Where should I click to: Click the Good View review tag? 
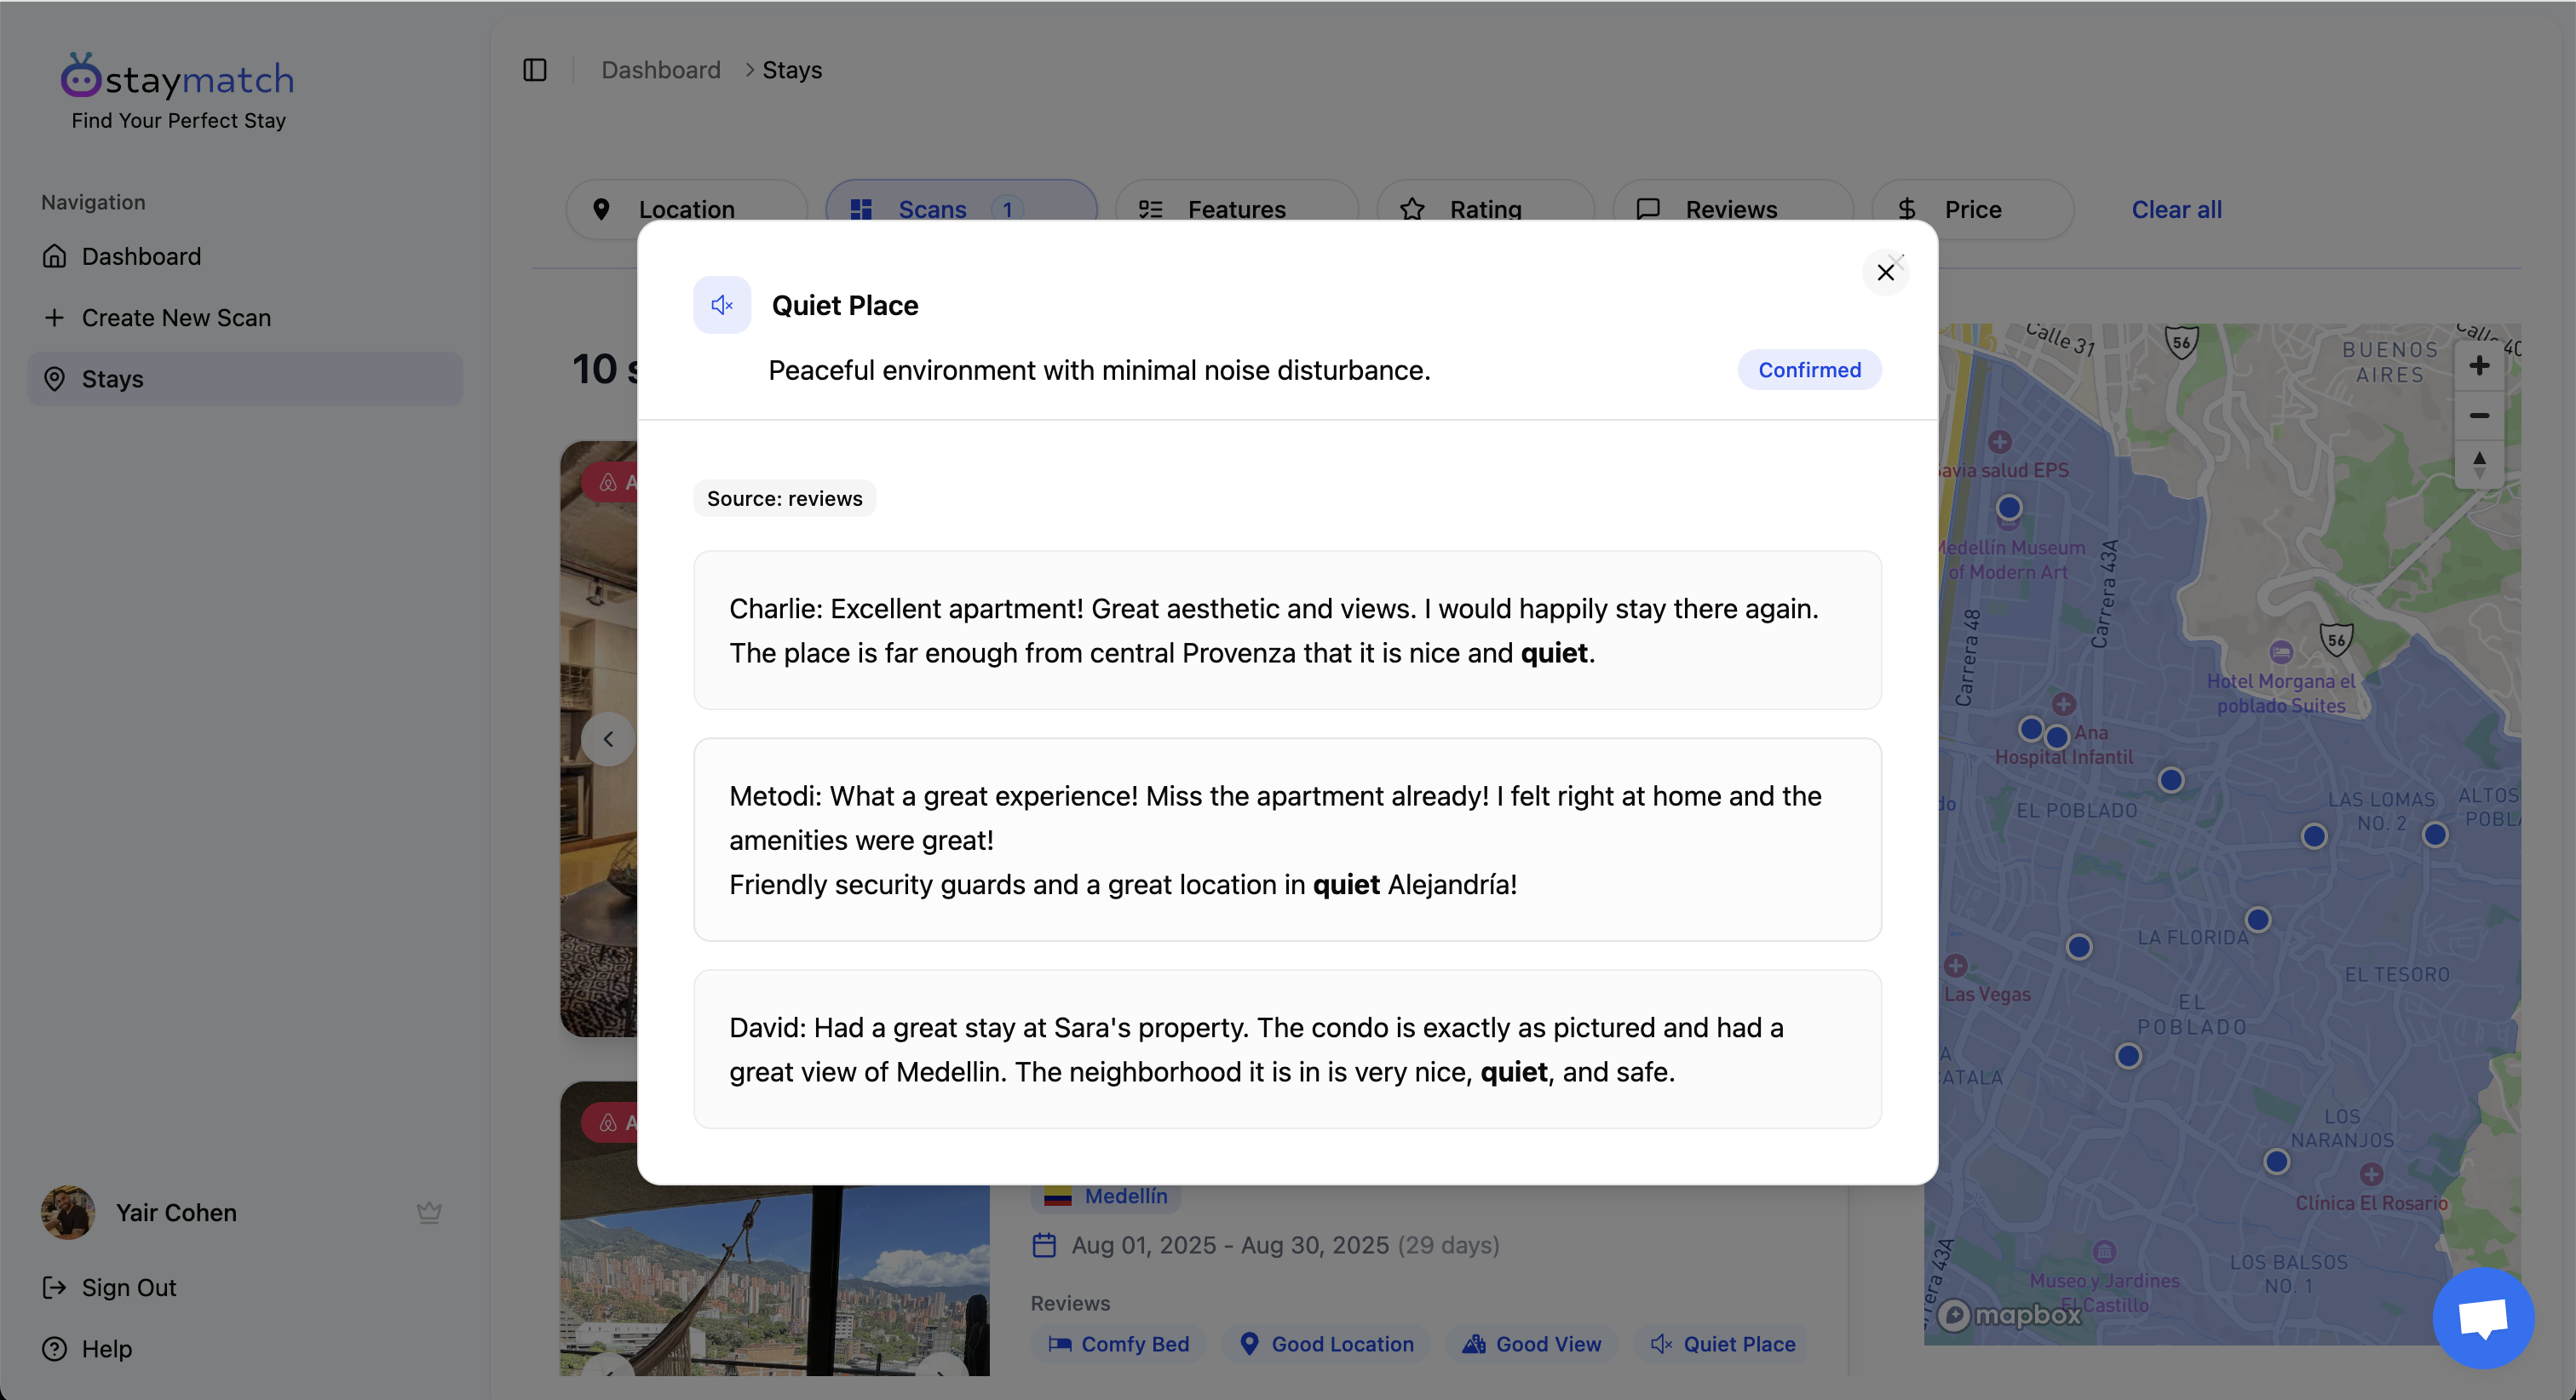(x=1531, y=1343)
